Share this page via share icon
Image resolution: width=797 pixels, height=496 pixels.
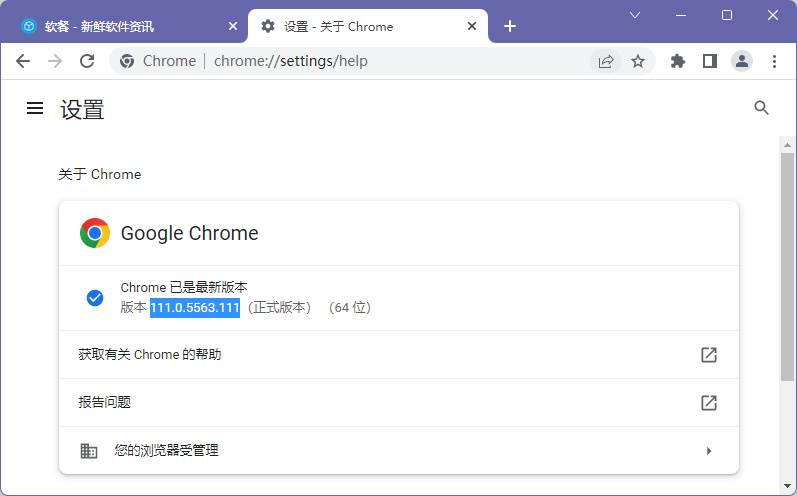[606, 61]
